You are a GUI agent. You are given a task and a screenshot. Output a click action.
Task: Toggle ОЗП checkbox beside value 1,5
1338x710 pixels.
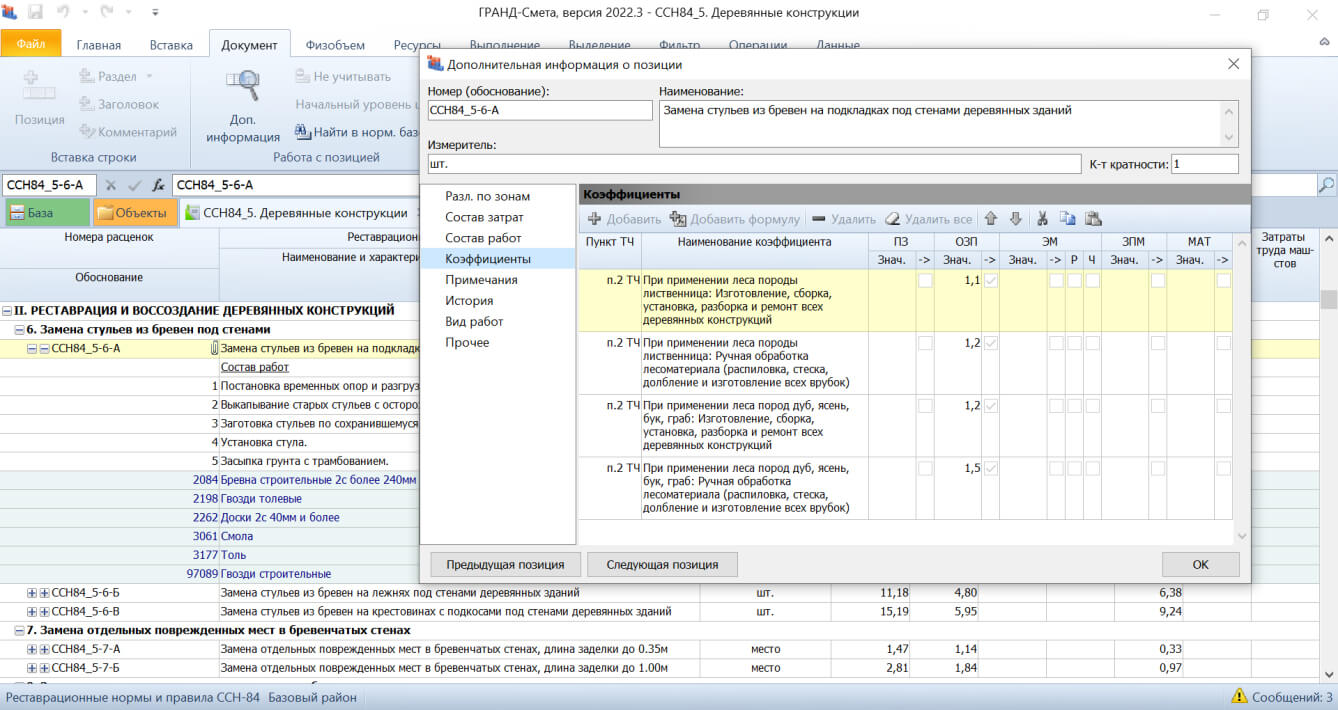[990, 468]
